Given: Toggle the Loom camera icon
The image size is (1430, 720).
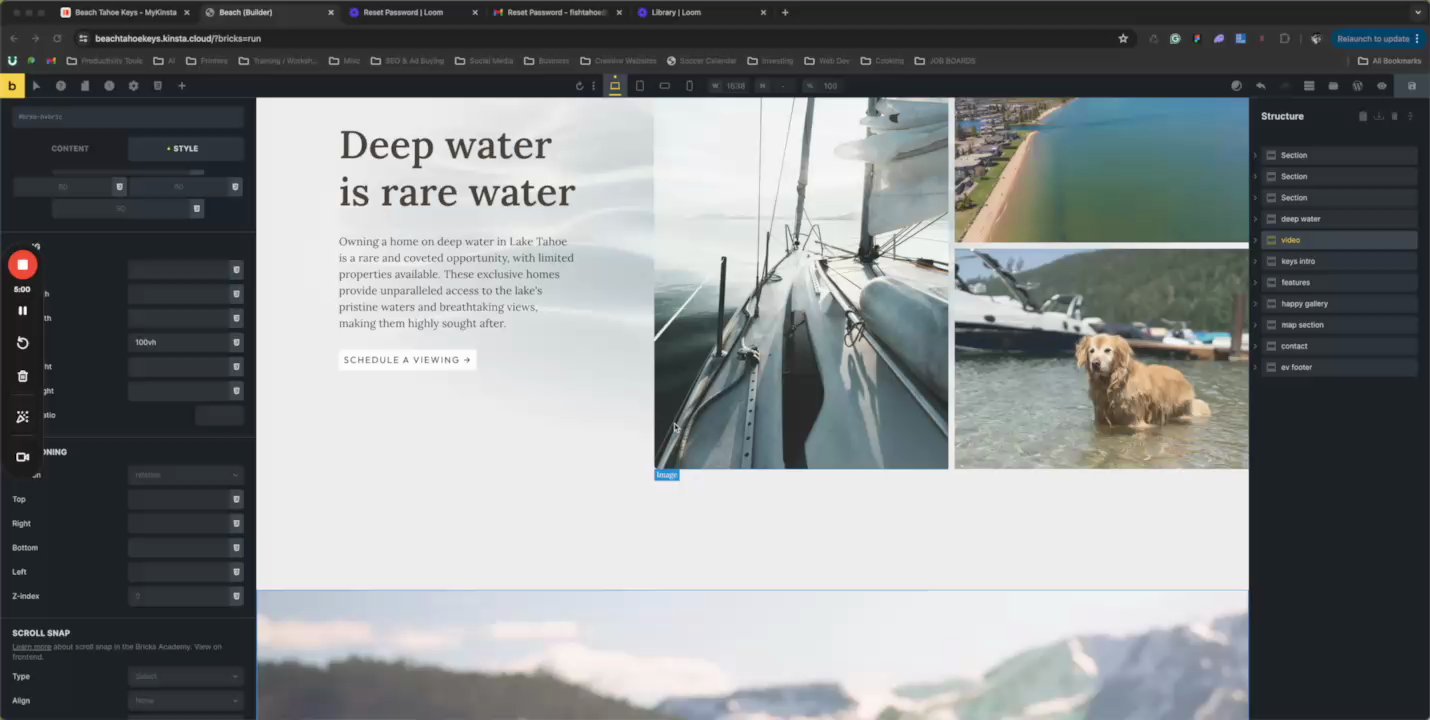Looking at the screenshot, I should click(22, 457).
